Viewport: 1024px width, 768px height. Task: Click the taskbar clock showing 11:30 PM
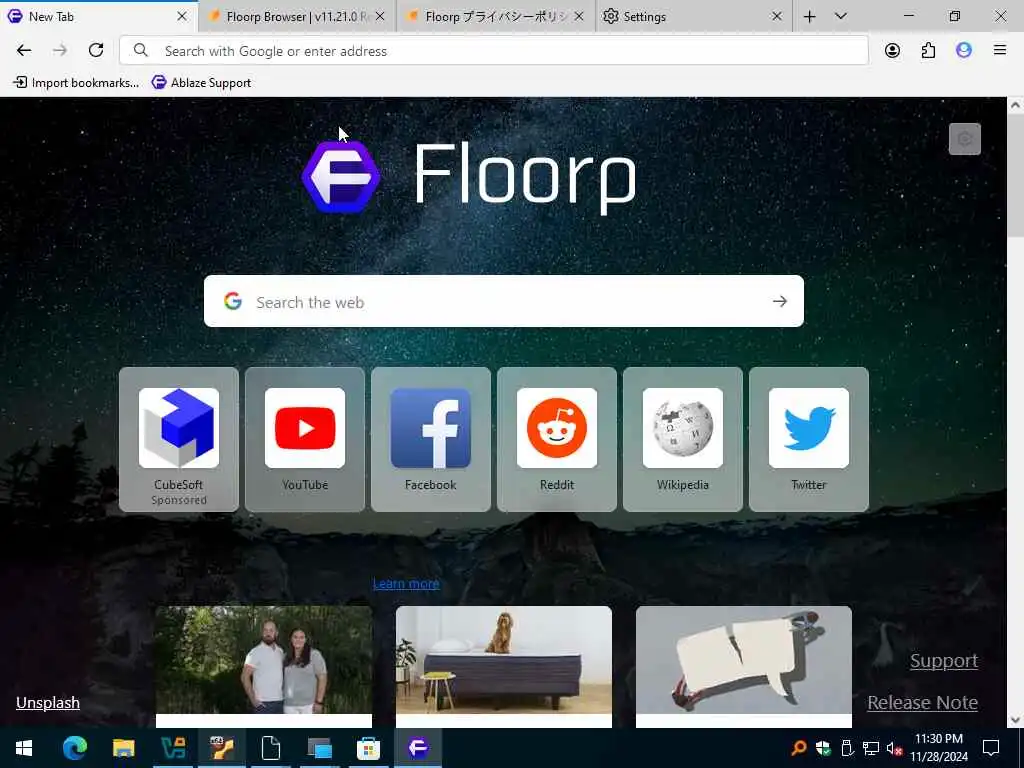pos(938,748)
